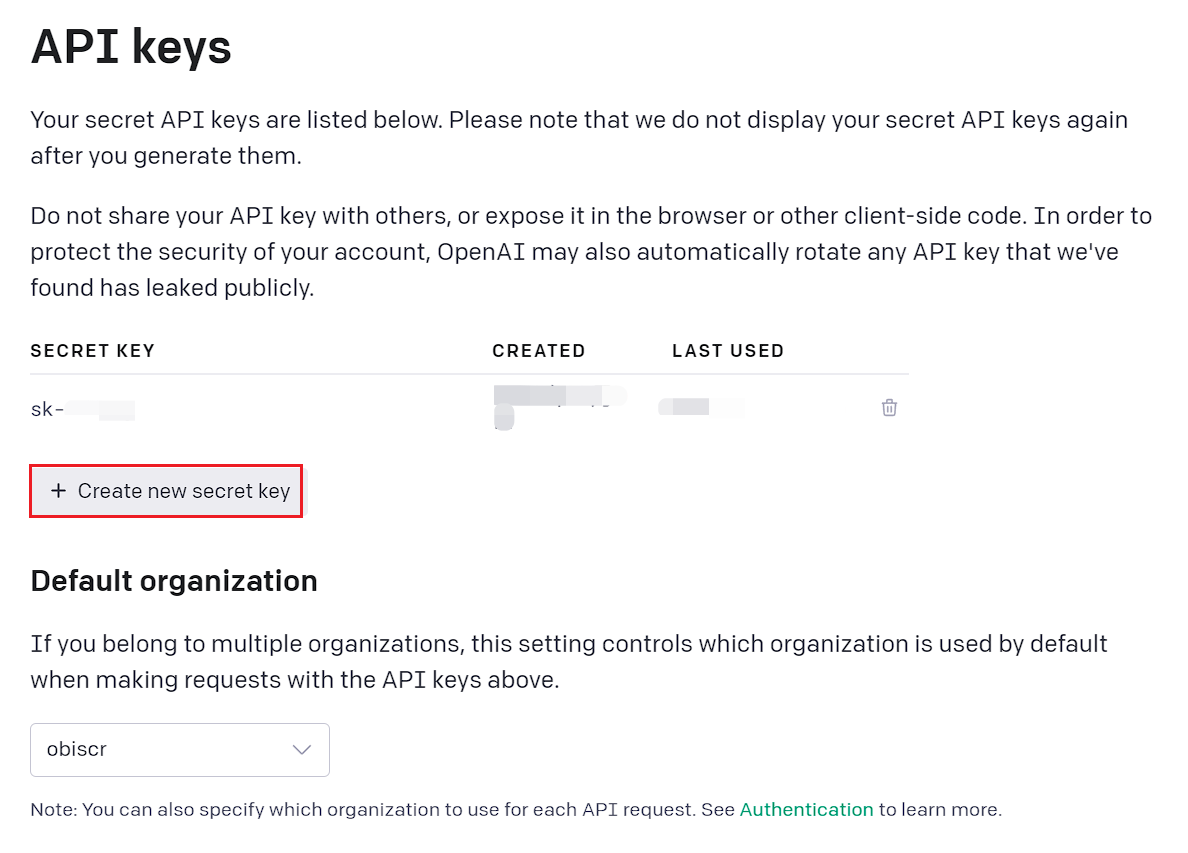
Task: Open the Authentication documentation link
Action: (806, 809)
